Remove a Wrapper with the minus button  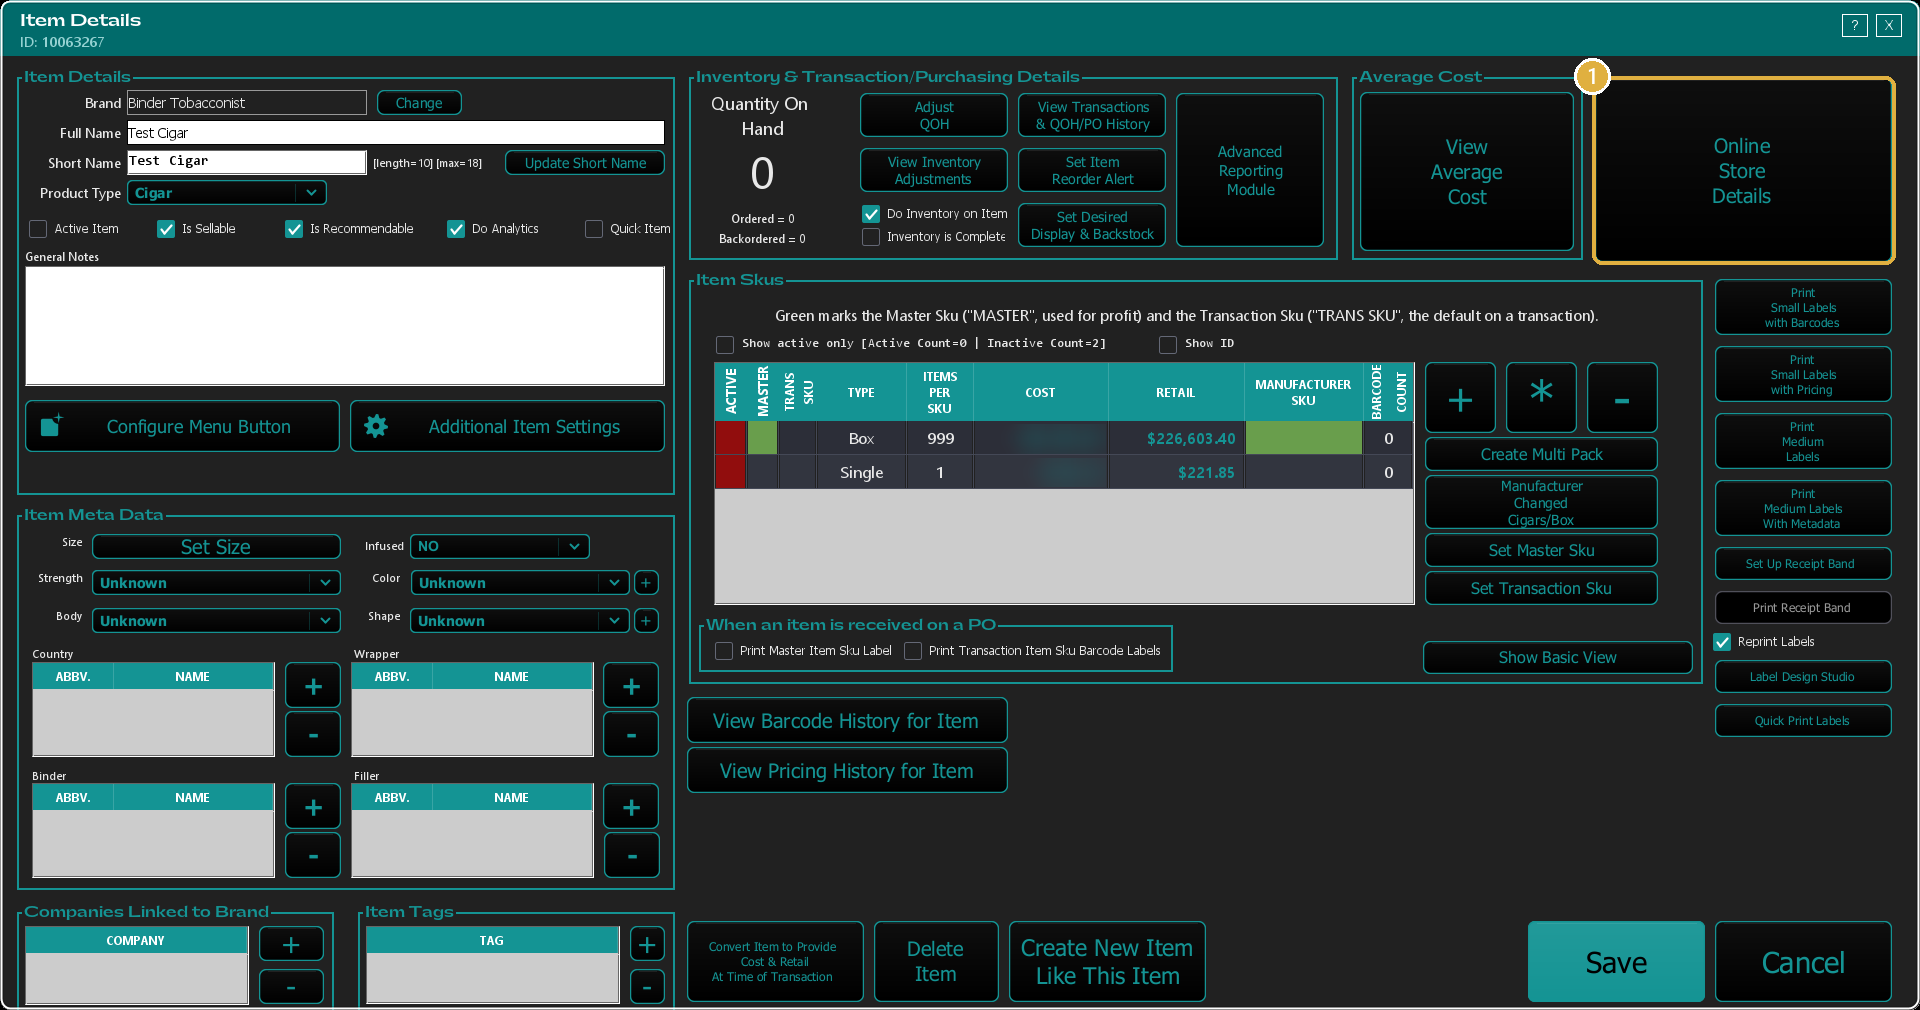[631, 735]
